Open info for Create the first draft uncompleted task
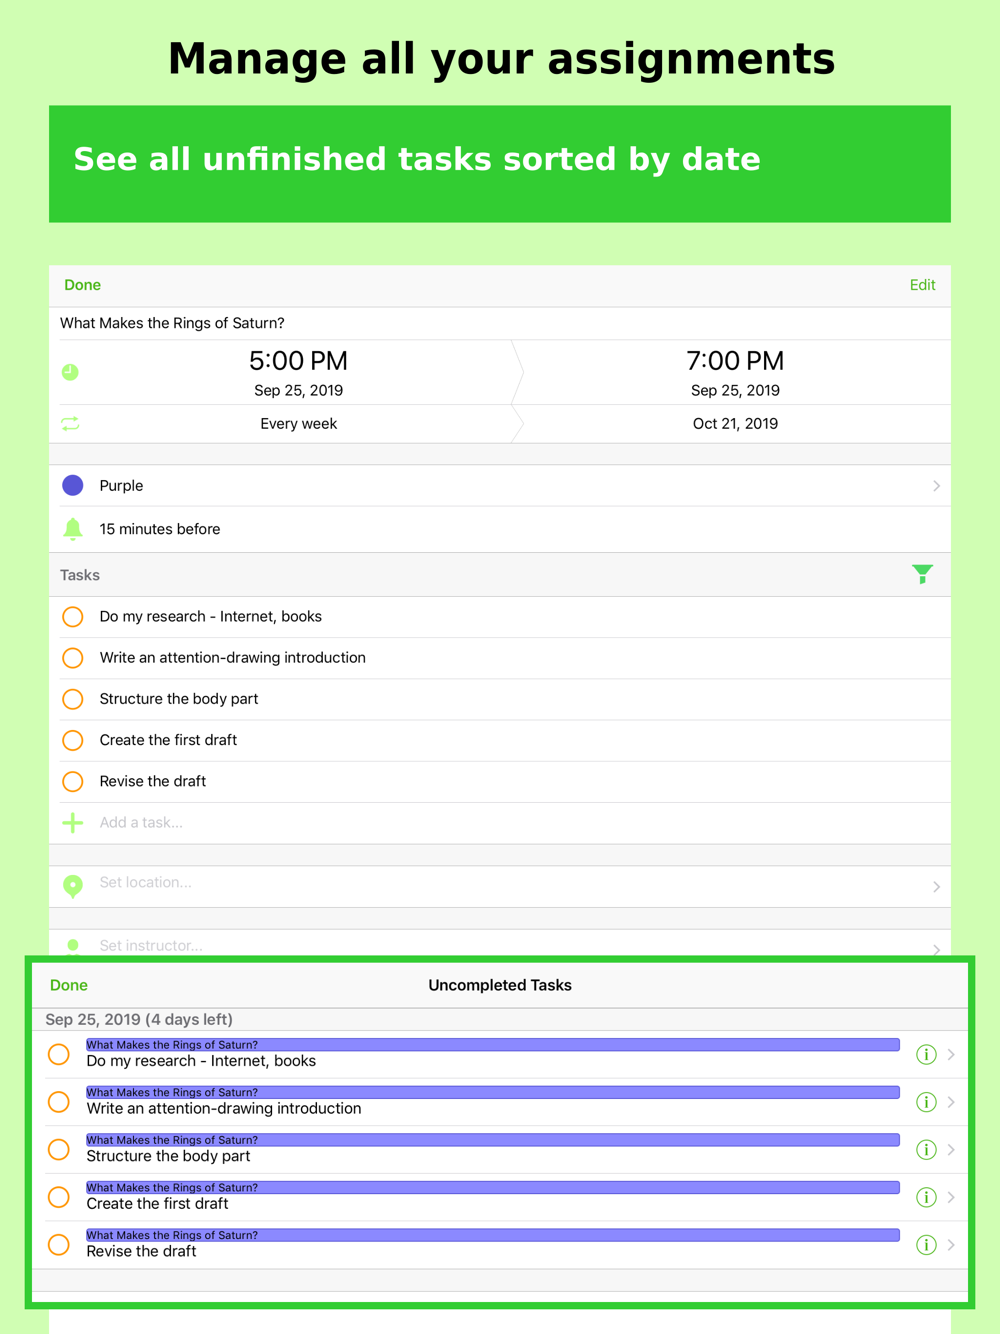Image resolution: width=1000 pixels, height=1334 pixels. [x=926, y=1197]
